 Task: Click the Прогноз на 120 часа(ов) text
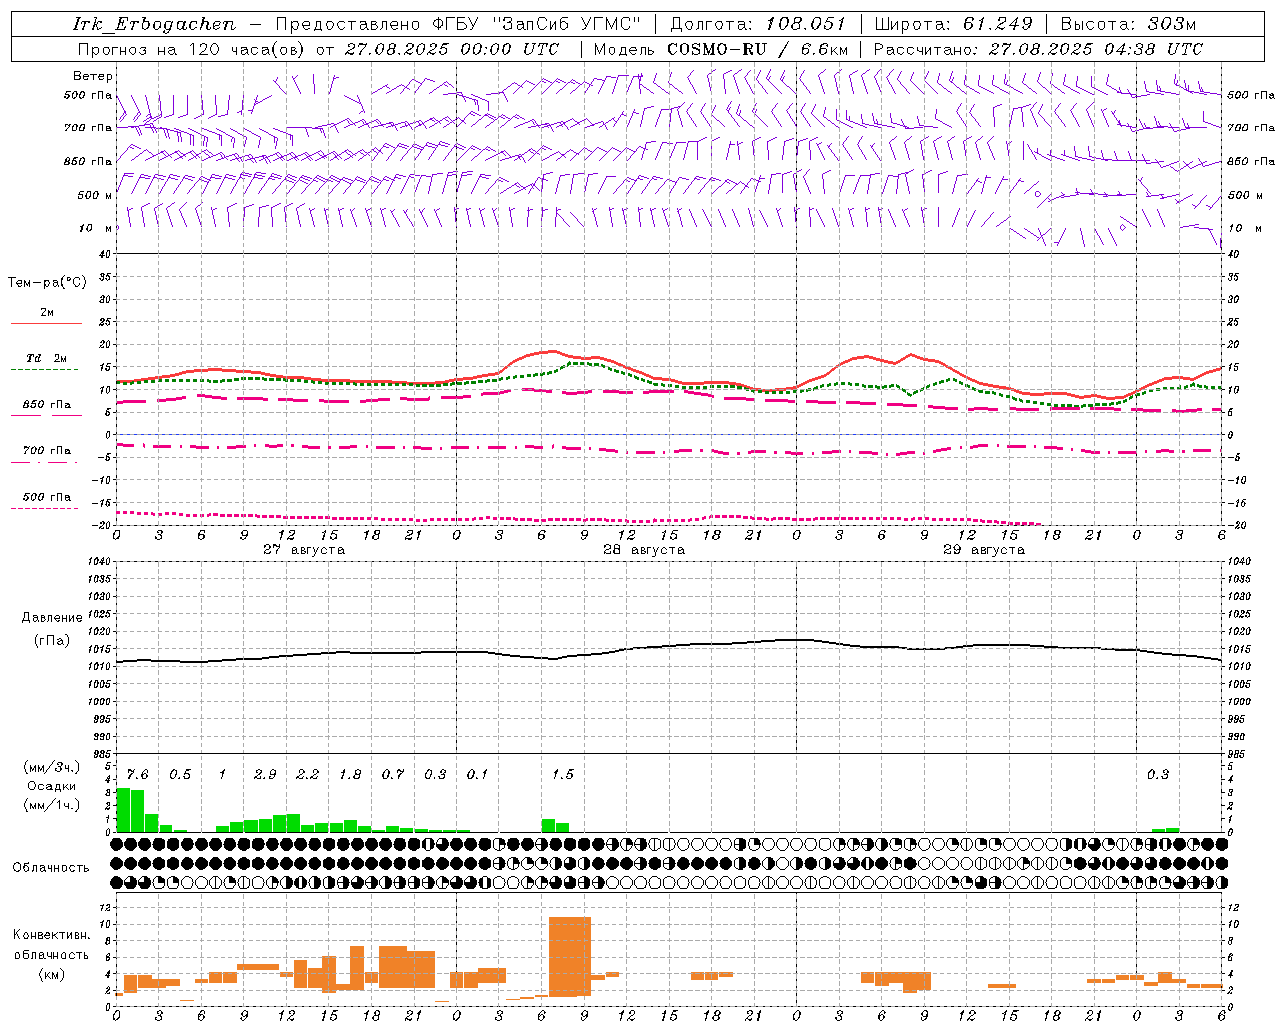[x=192, y=49]
